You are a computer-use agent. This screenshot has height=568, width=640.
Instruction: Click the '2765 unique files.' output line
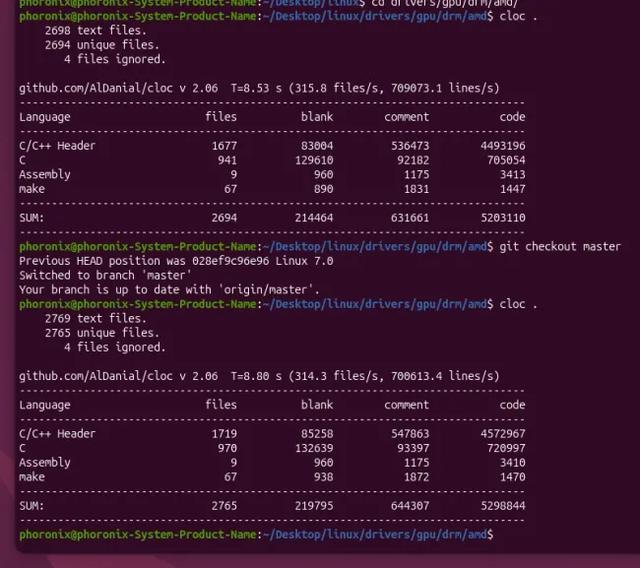pyautogui.click(x=102, y=333)
